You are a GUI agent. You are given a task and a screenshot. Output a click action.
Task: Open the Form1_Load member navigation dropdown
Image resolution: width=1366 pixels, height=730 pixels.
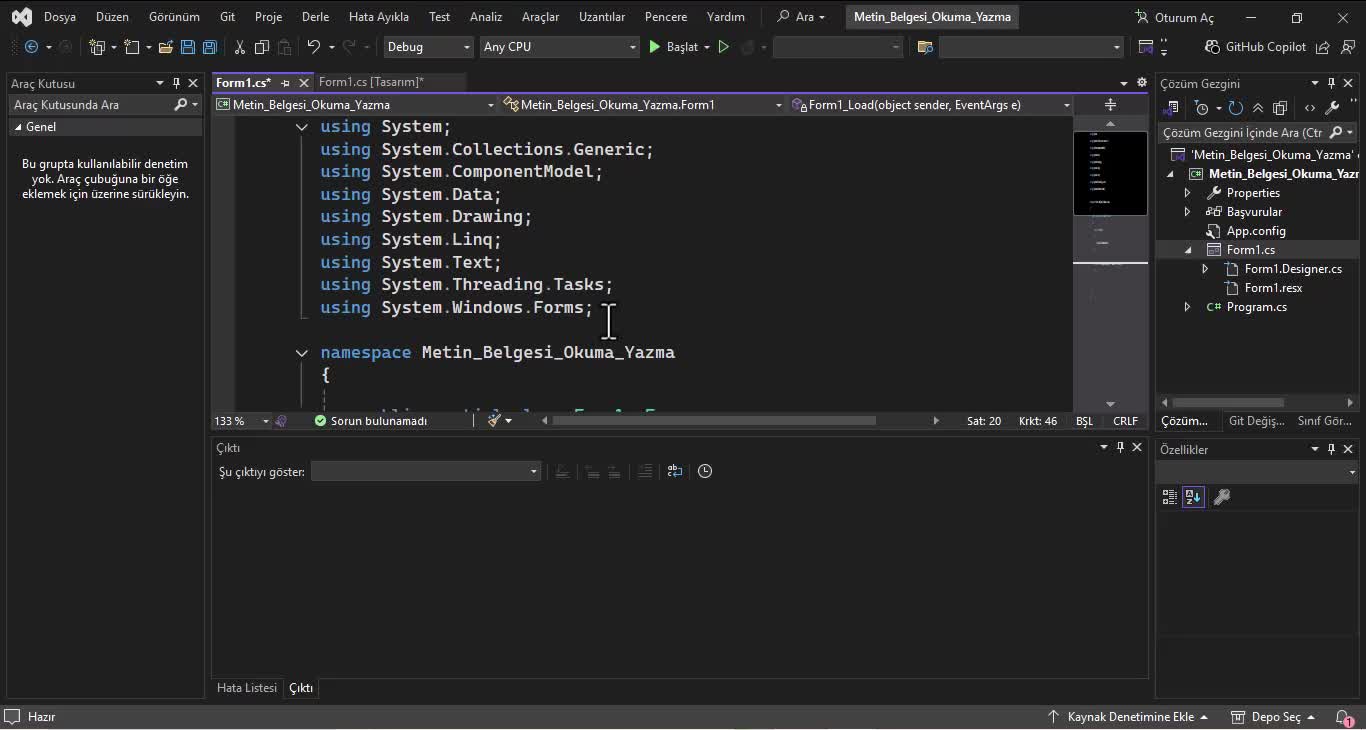point(930,104)
